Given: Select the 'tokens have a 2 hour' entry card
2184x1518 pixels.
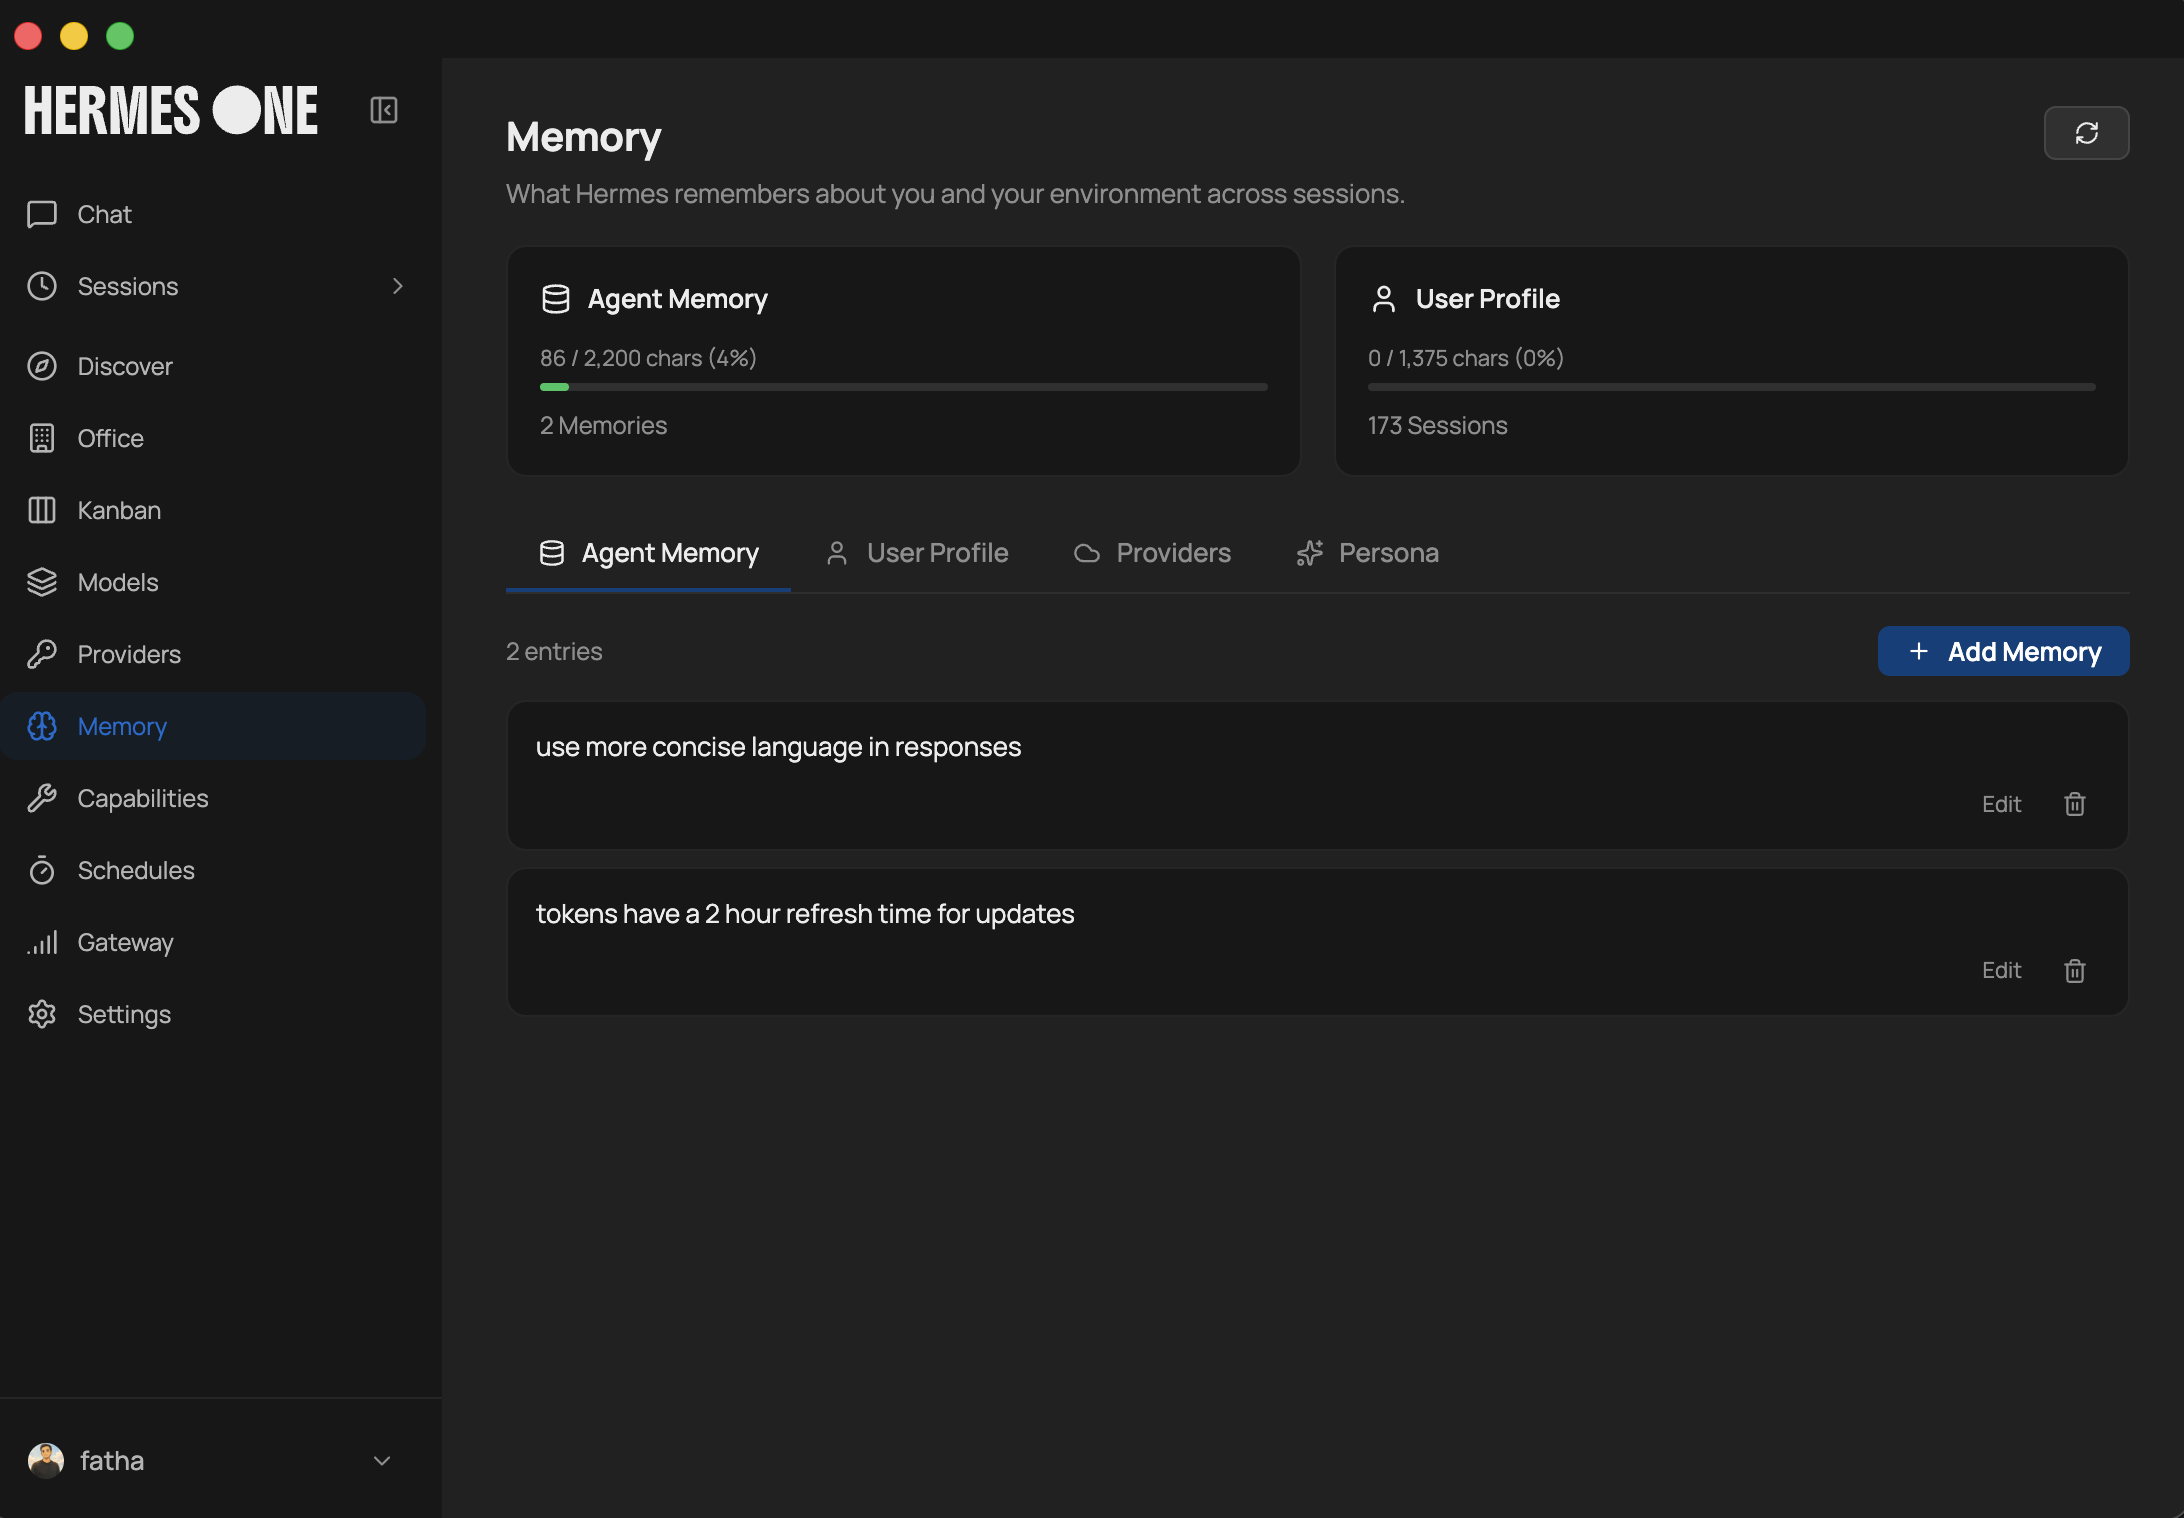Looking at the screenshot, I should click(x=1318, y=942).
